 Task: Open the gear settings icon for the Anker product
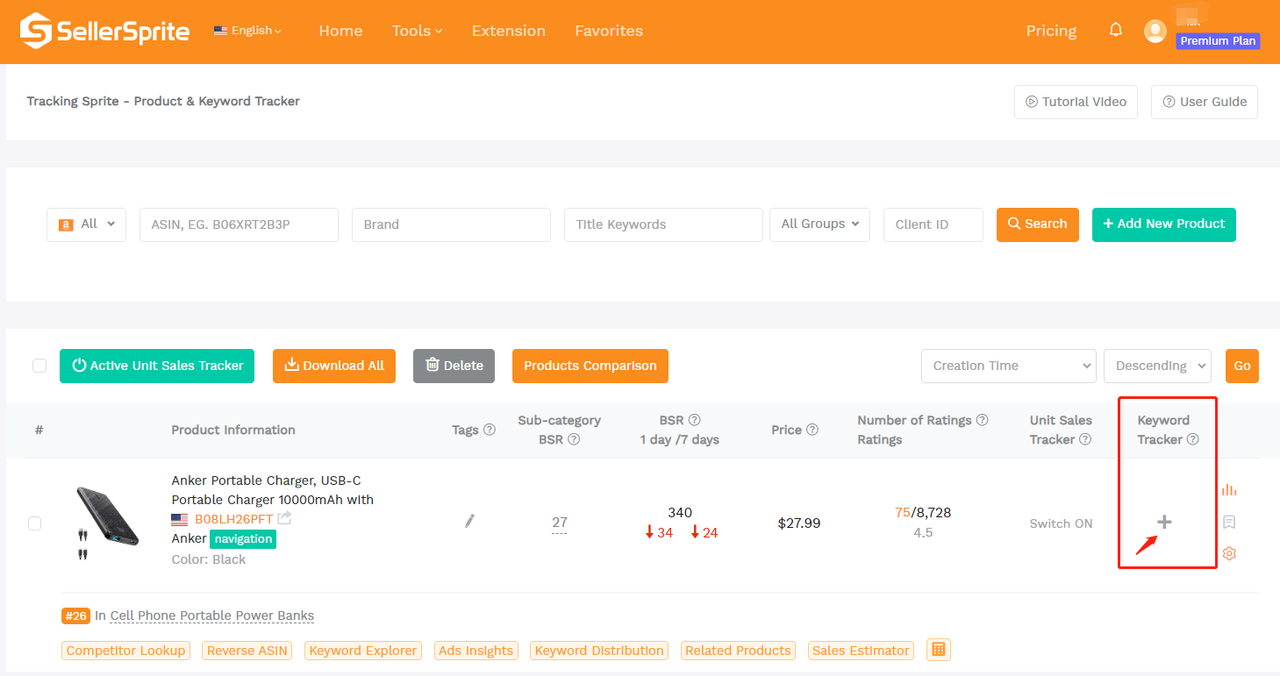pos(1229,553)
